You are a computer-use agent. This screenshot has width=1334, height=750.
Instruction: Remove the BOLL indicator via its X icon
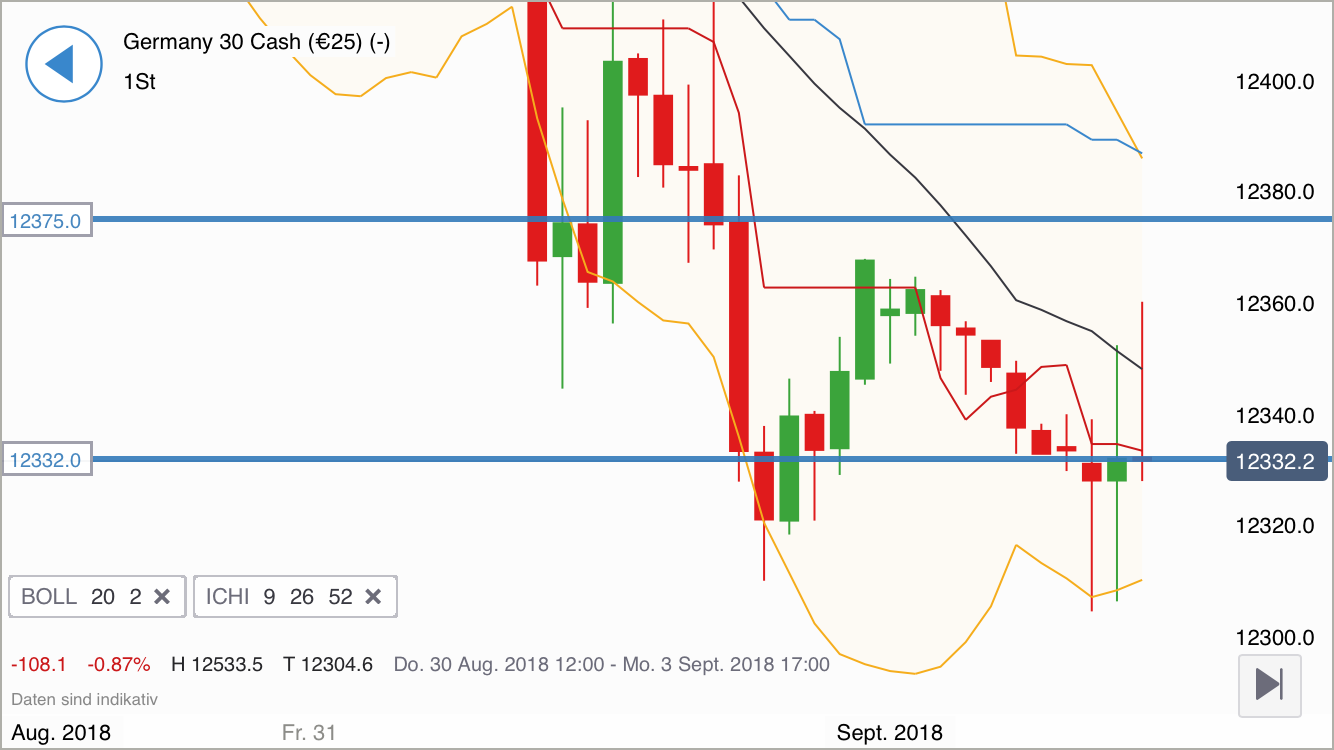point(163,596)
